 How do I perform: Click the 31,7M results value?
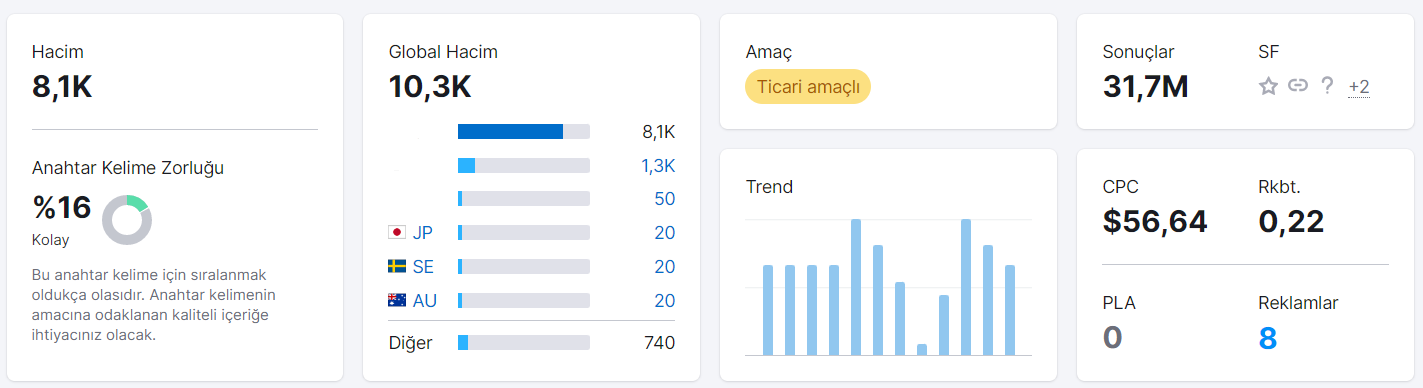(1146, 87)
